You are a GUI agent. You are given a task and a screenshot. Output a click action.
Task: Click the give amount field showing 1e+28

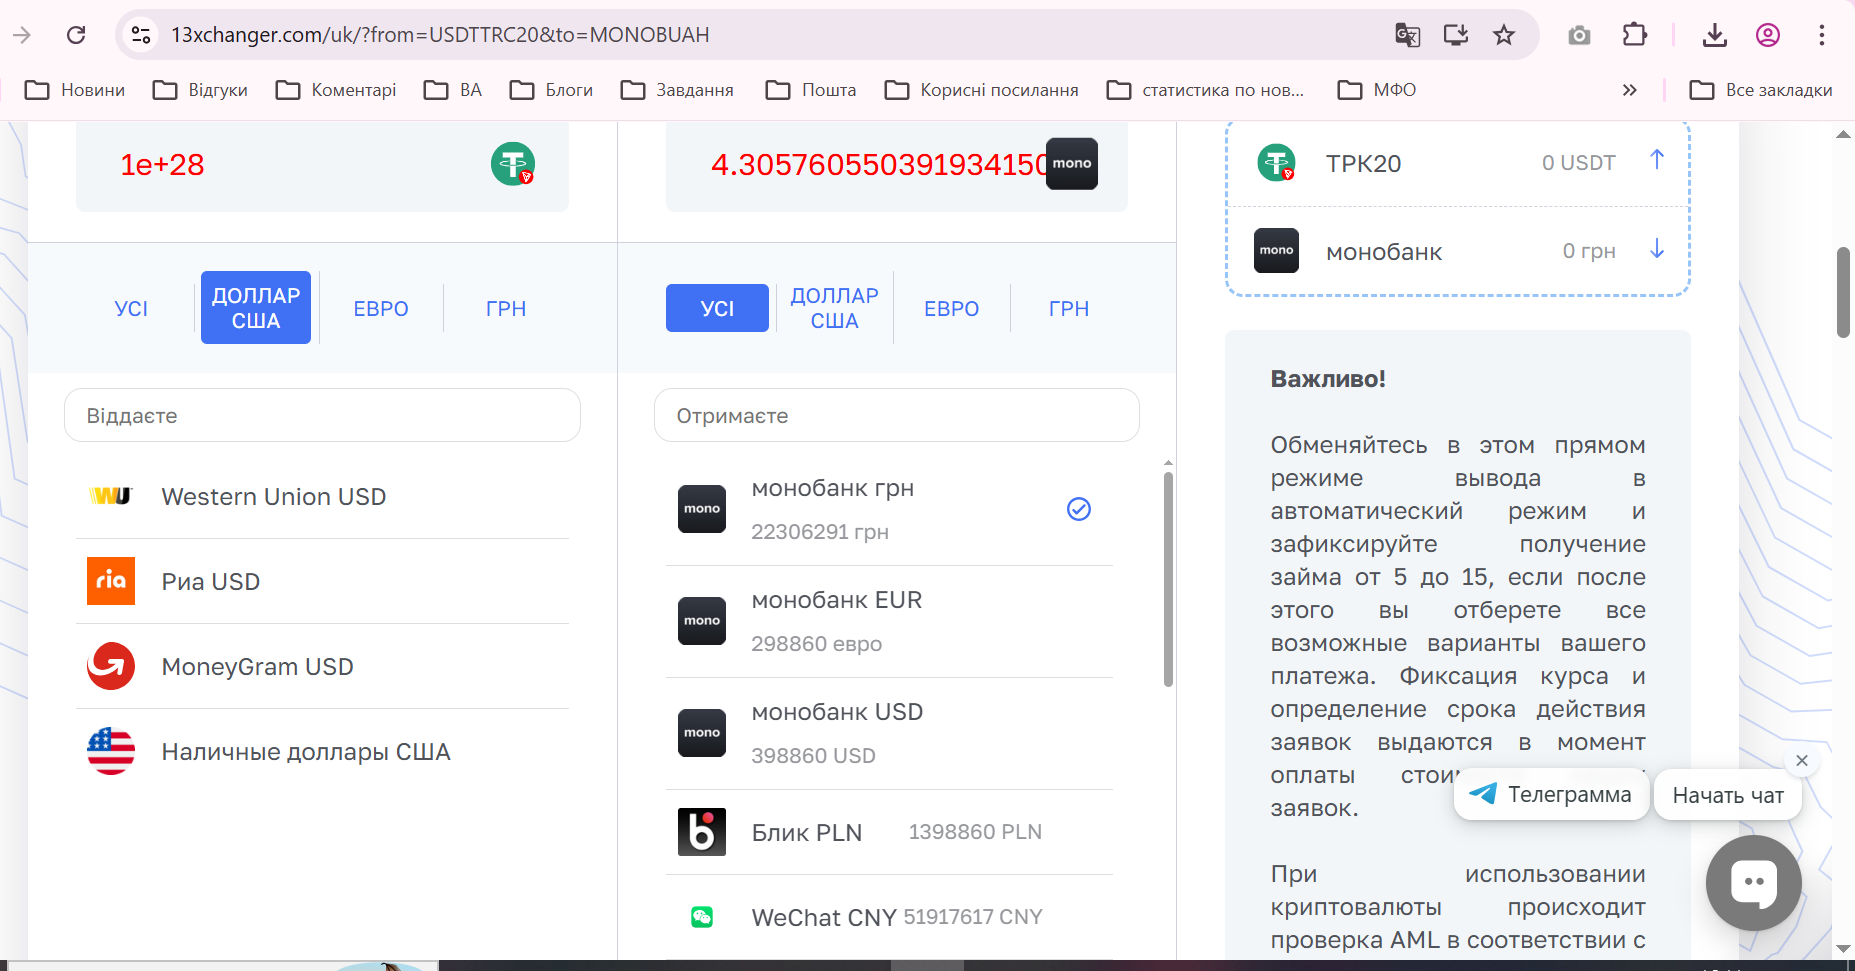[322, 165]
